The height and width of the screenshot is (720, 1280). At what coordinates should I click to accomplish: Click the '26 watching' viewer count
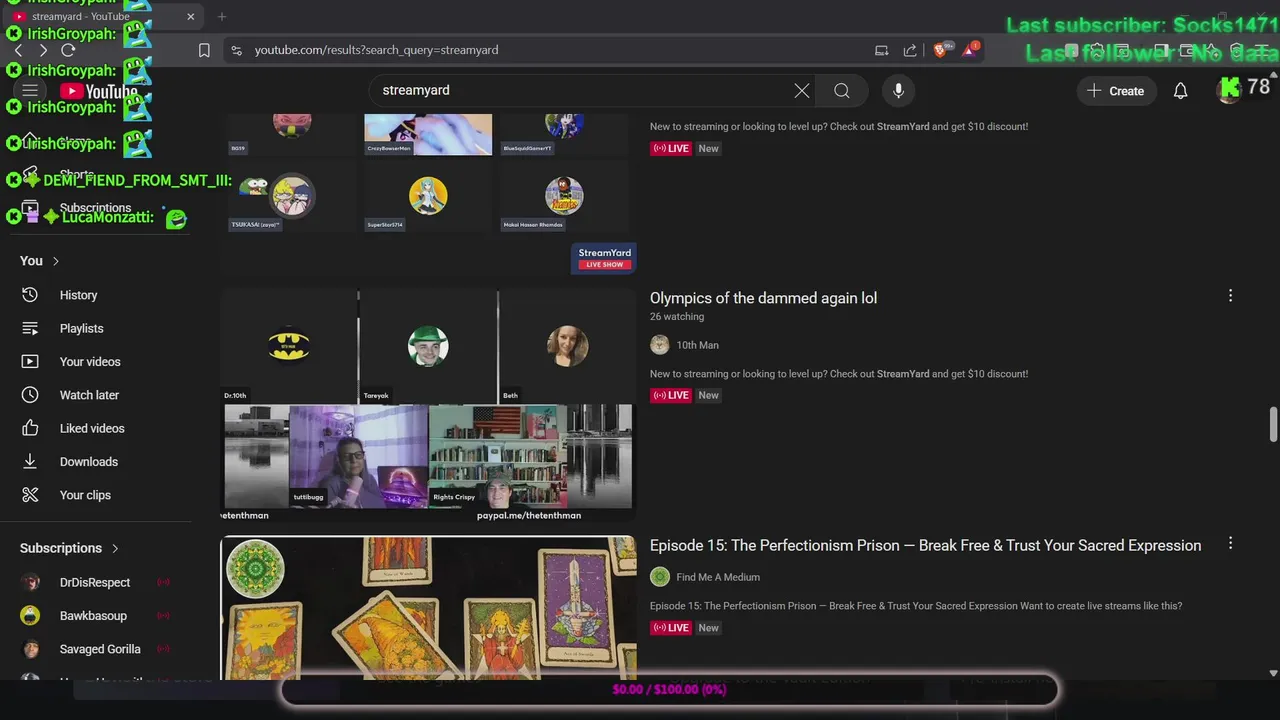tap(677, 317)
